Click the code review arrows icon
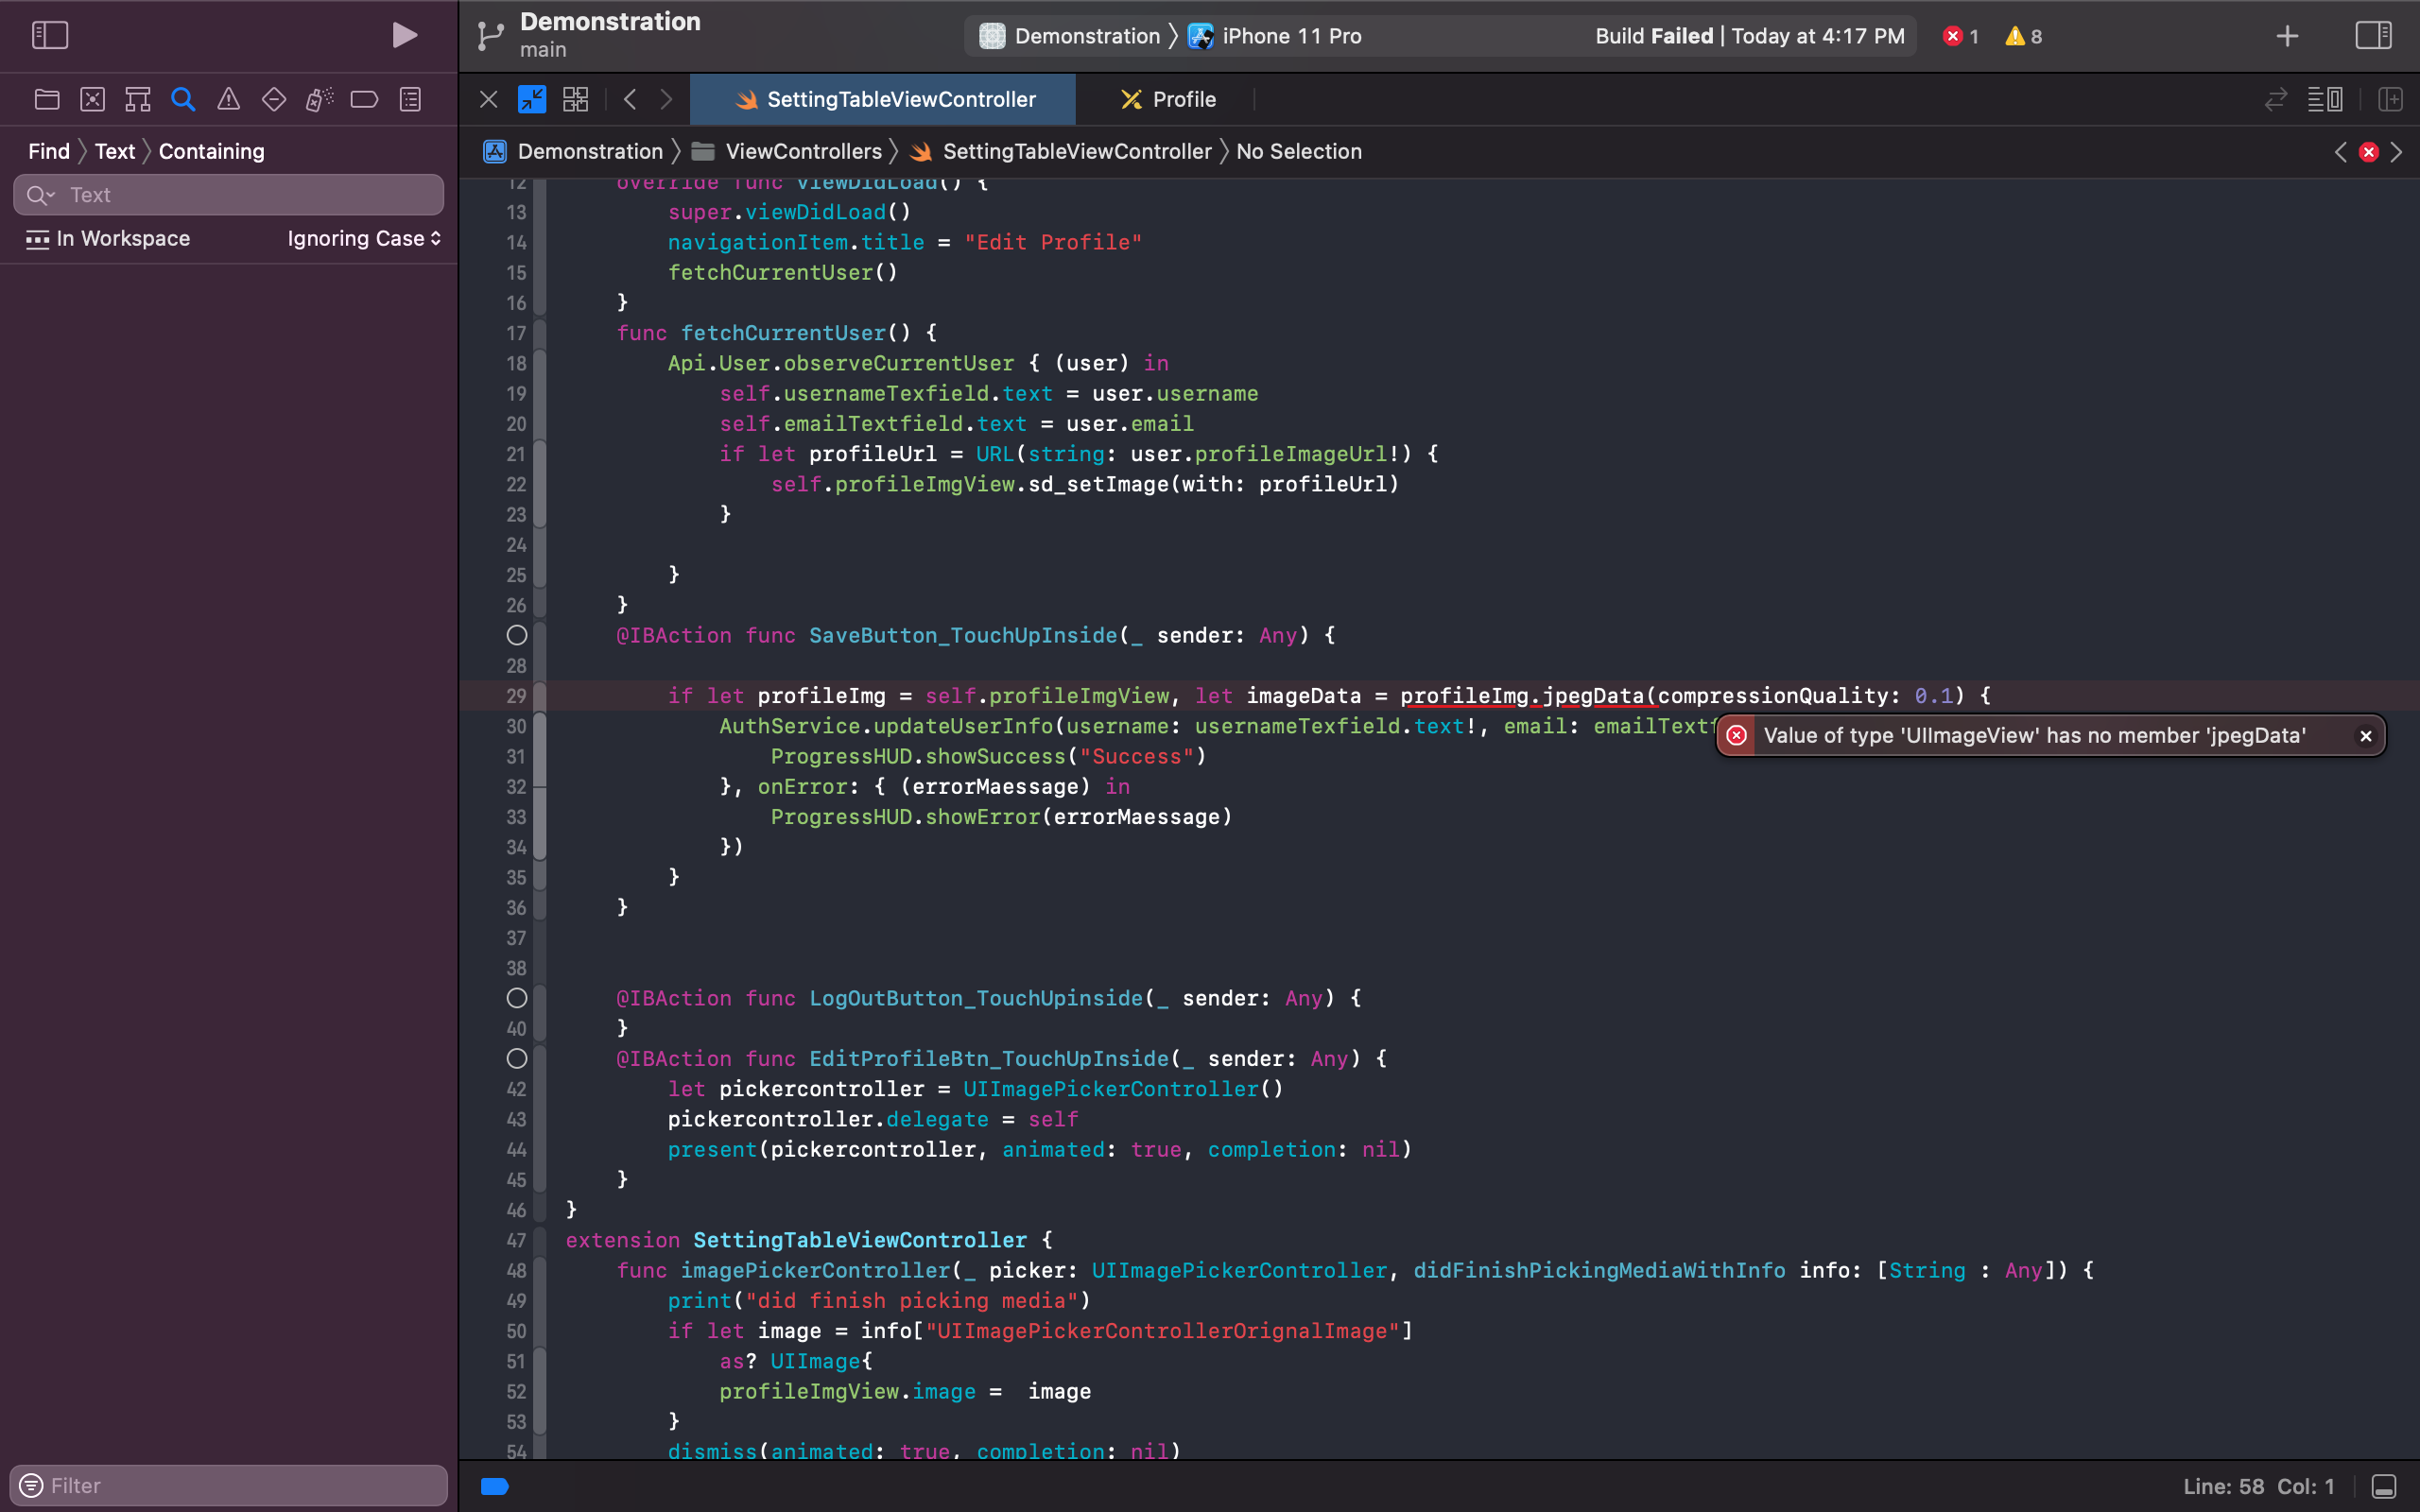 point(2275,99)
